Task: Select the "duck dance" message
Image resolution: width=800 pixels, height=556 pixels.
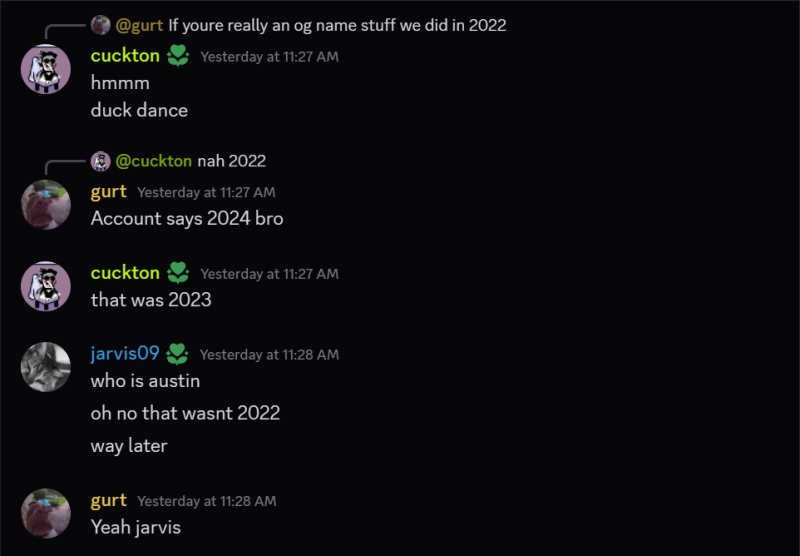Action: pyautogui.click(x=139, y=110)
